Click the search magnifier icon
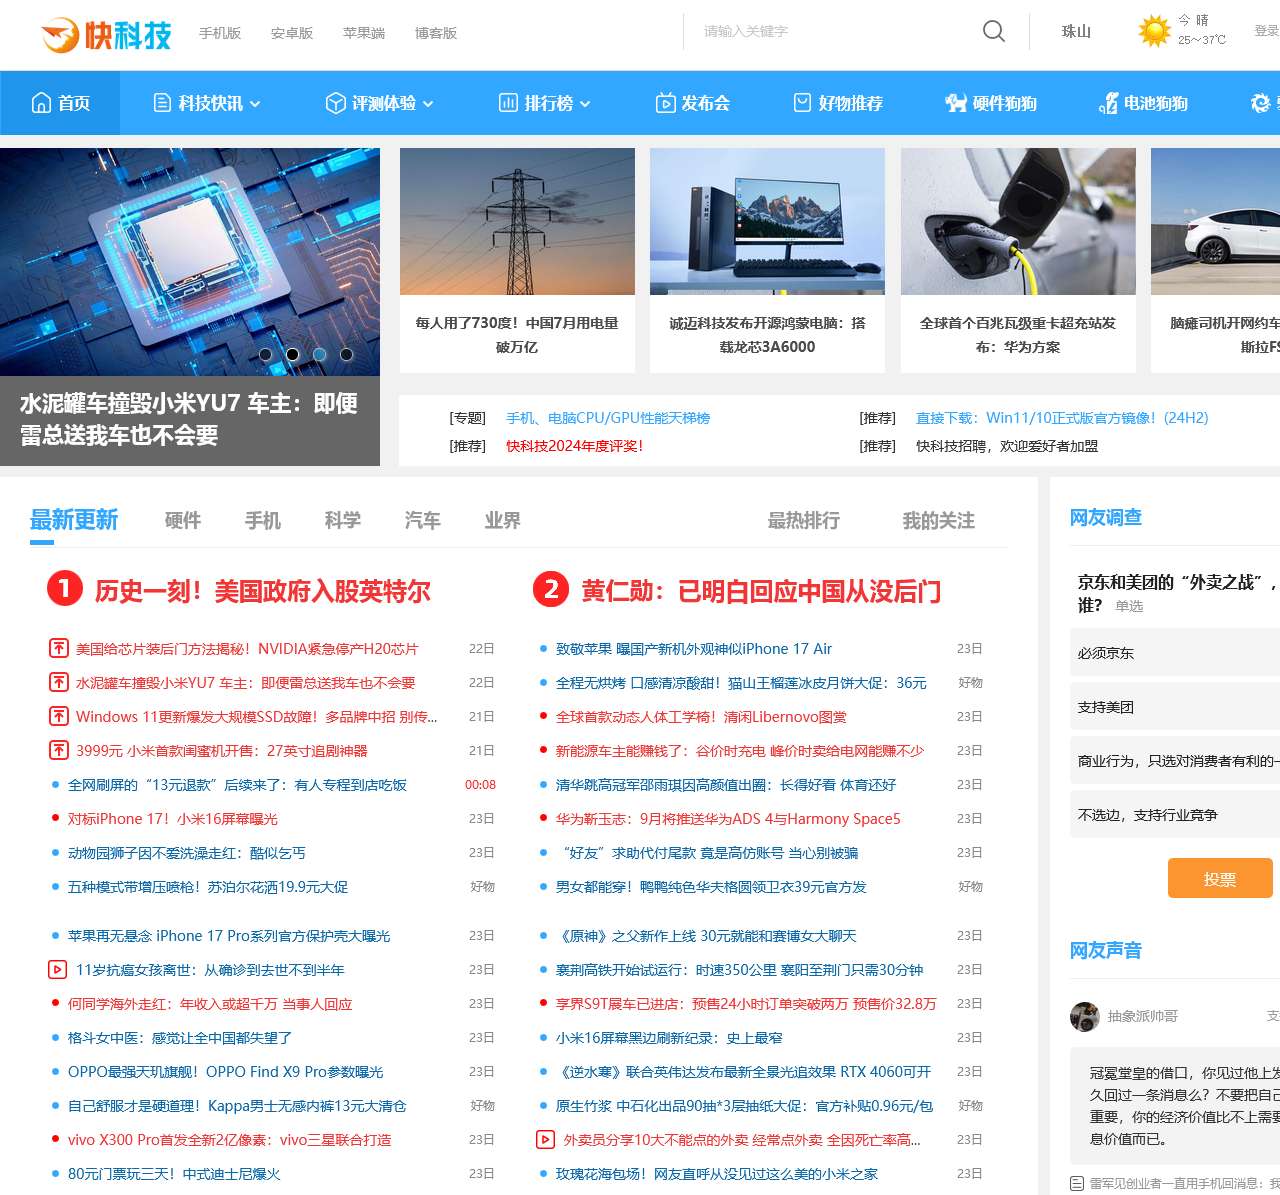This screenshot has height=1195, width=1280. 993,32
